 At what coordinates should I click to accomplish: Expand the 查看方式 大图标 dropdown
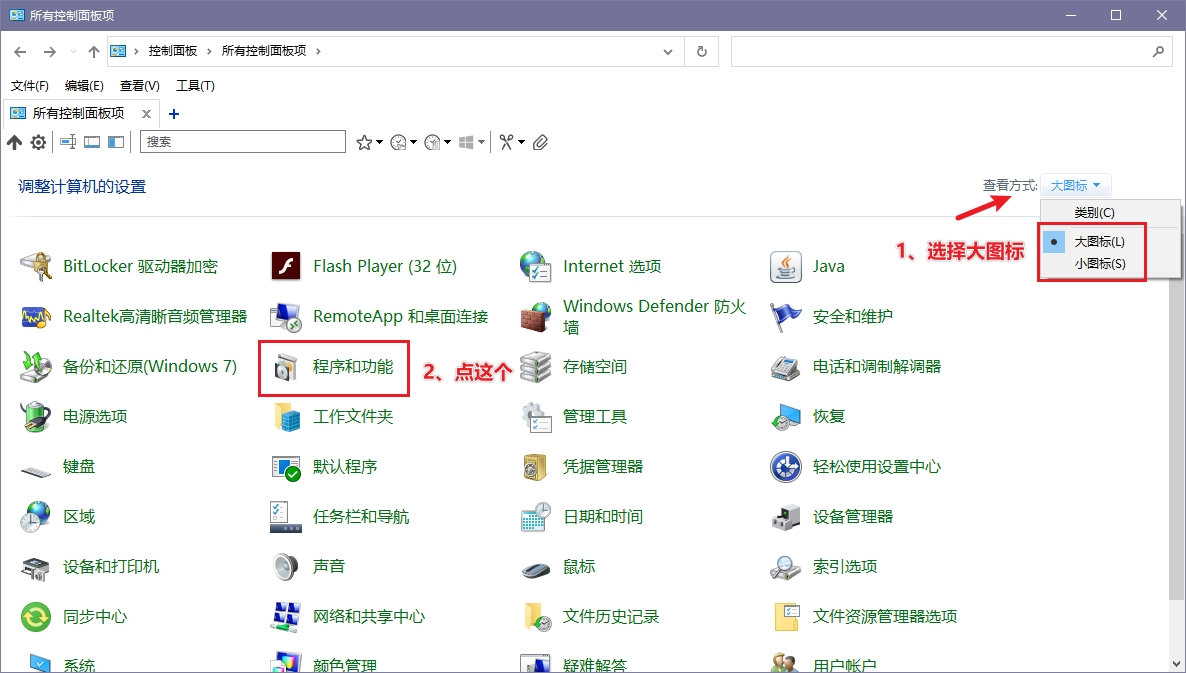[x=1076, y=185]
